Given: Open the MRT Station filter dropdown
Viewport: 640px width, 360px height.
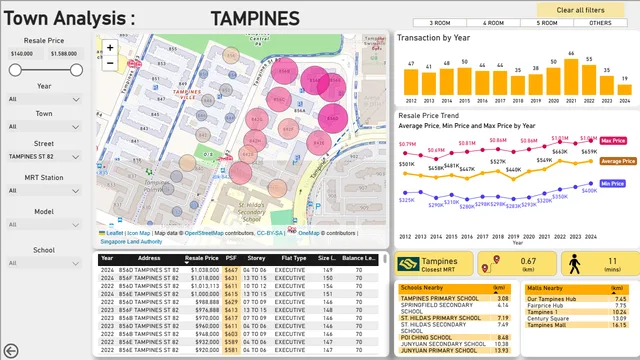Looking at the screenshot, I should click(44, 191).
